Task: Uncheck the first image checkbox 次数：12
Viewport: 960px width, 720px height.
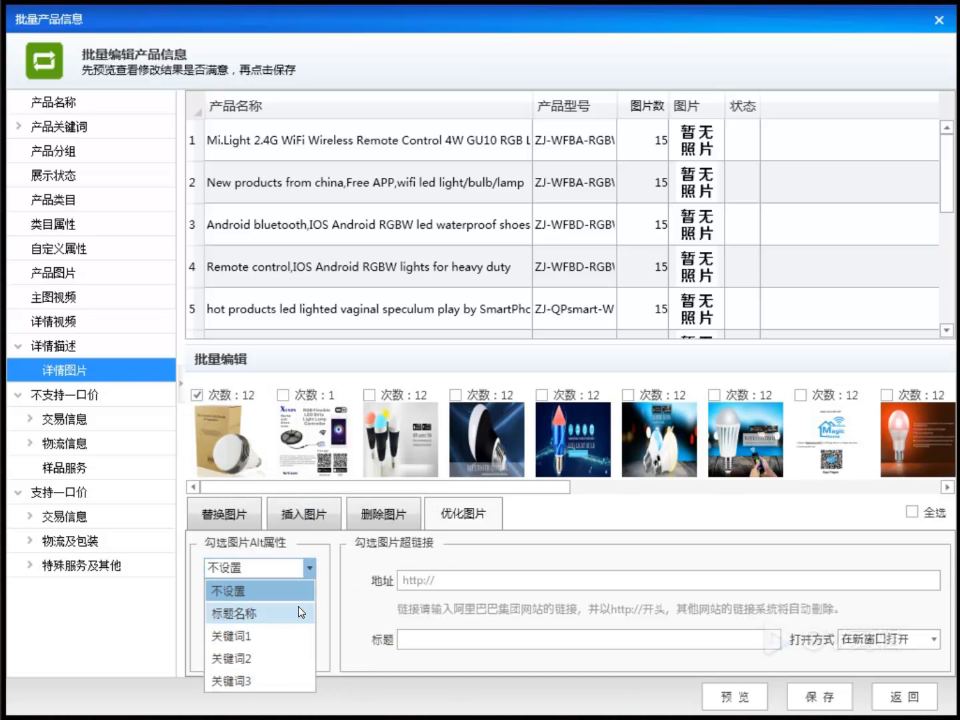Action: click(197, 395)
